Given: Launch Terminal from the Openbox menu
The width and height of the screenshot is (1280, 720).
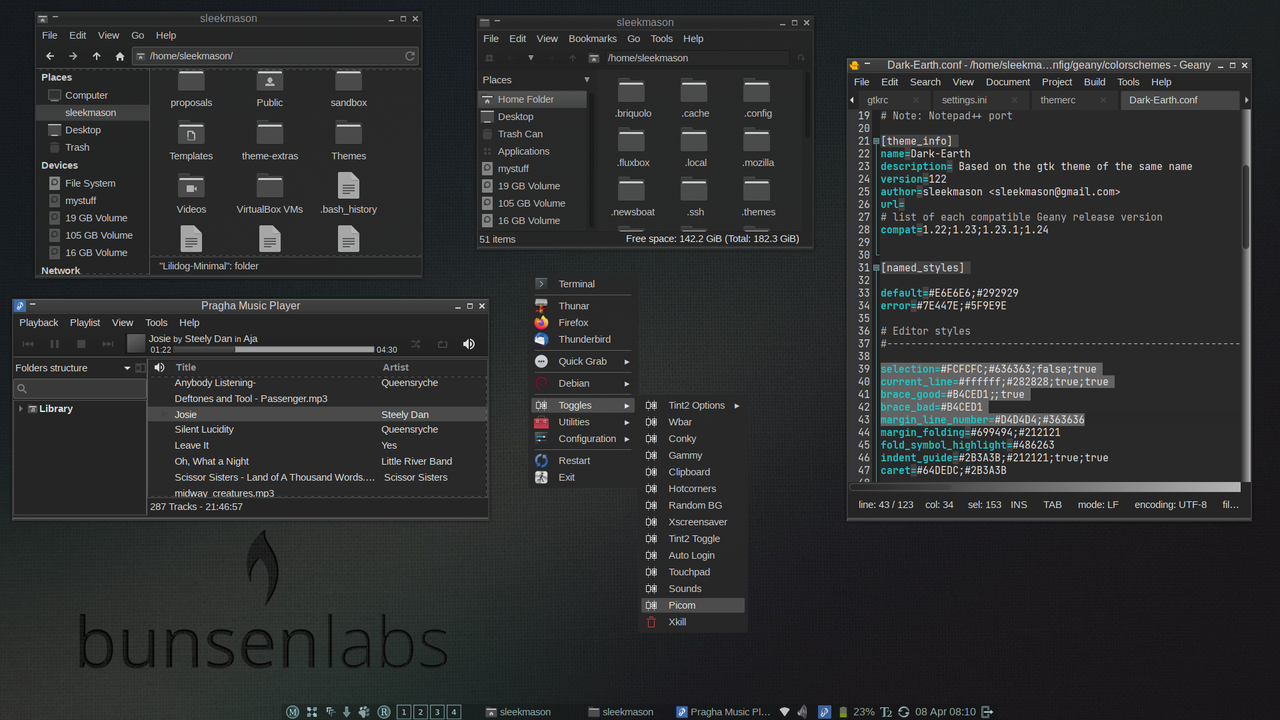Looking at the screenshot, I should pos(583,284).
